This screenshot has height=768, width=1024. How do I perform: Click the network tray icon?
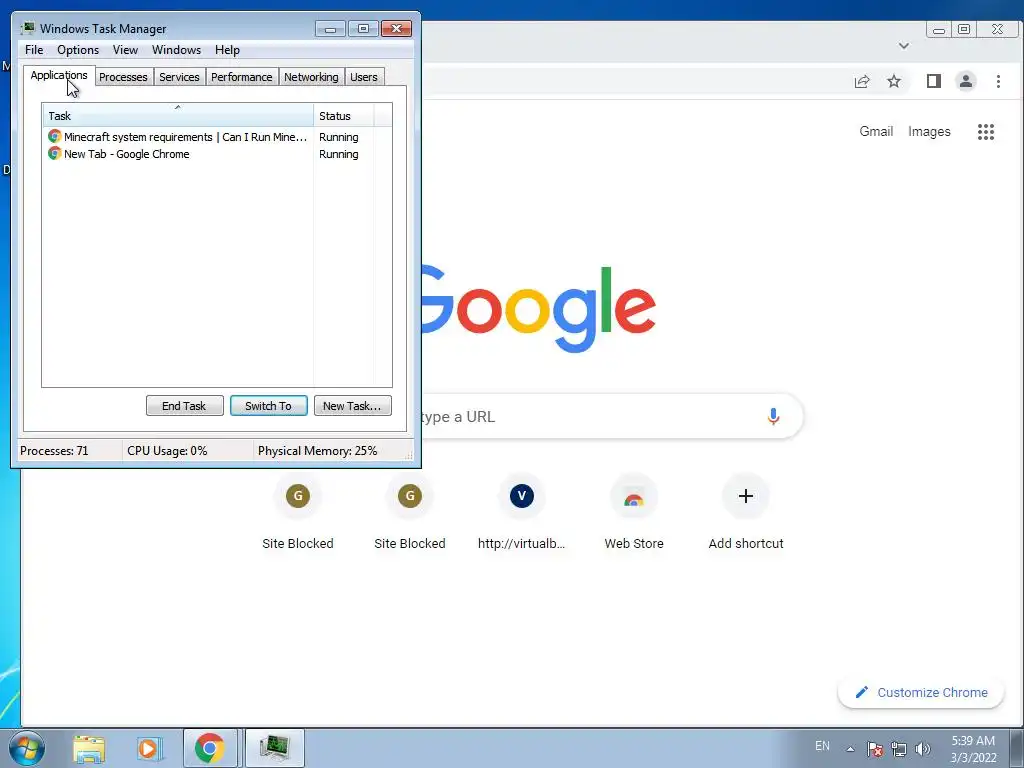(899, 749)
